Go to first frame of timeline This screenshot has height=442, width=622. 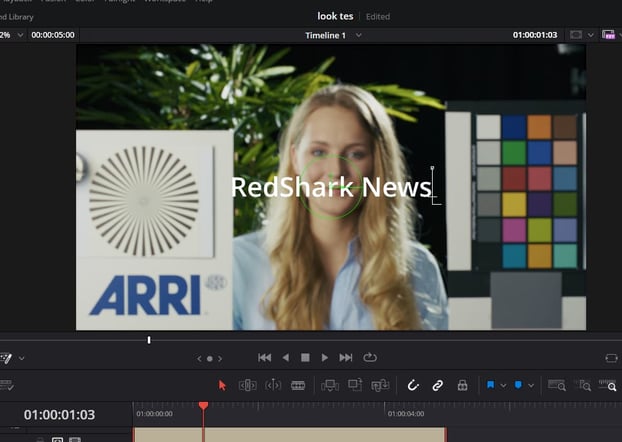click(x=265, y=358)
